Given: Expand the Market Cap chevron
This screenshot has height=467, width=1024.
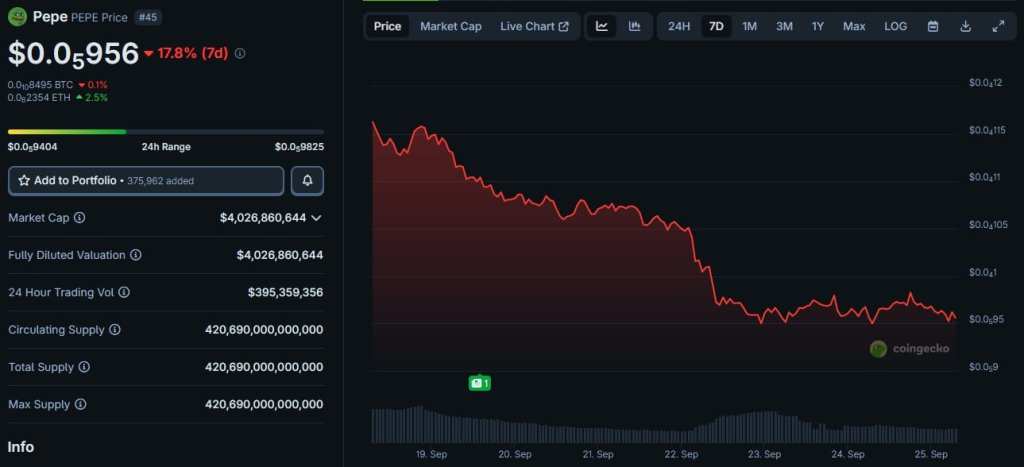Looking at the screenshot, I should pyautogui.click(x=316, y=218).
